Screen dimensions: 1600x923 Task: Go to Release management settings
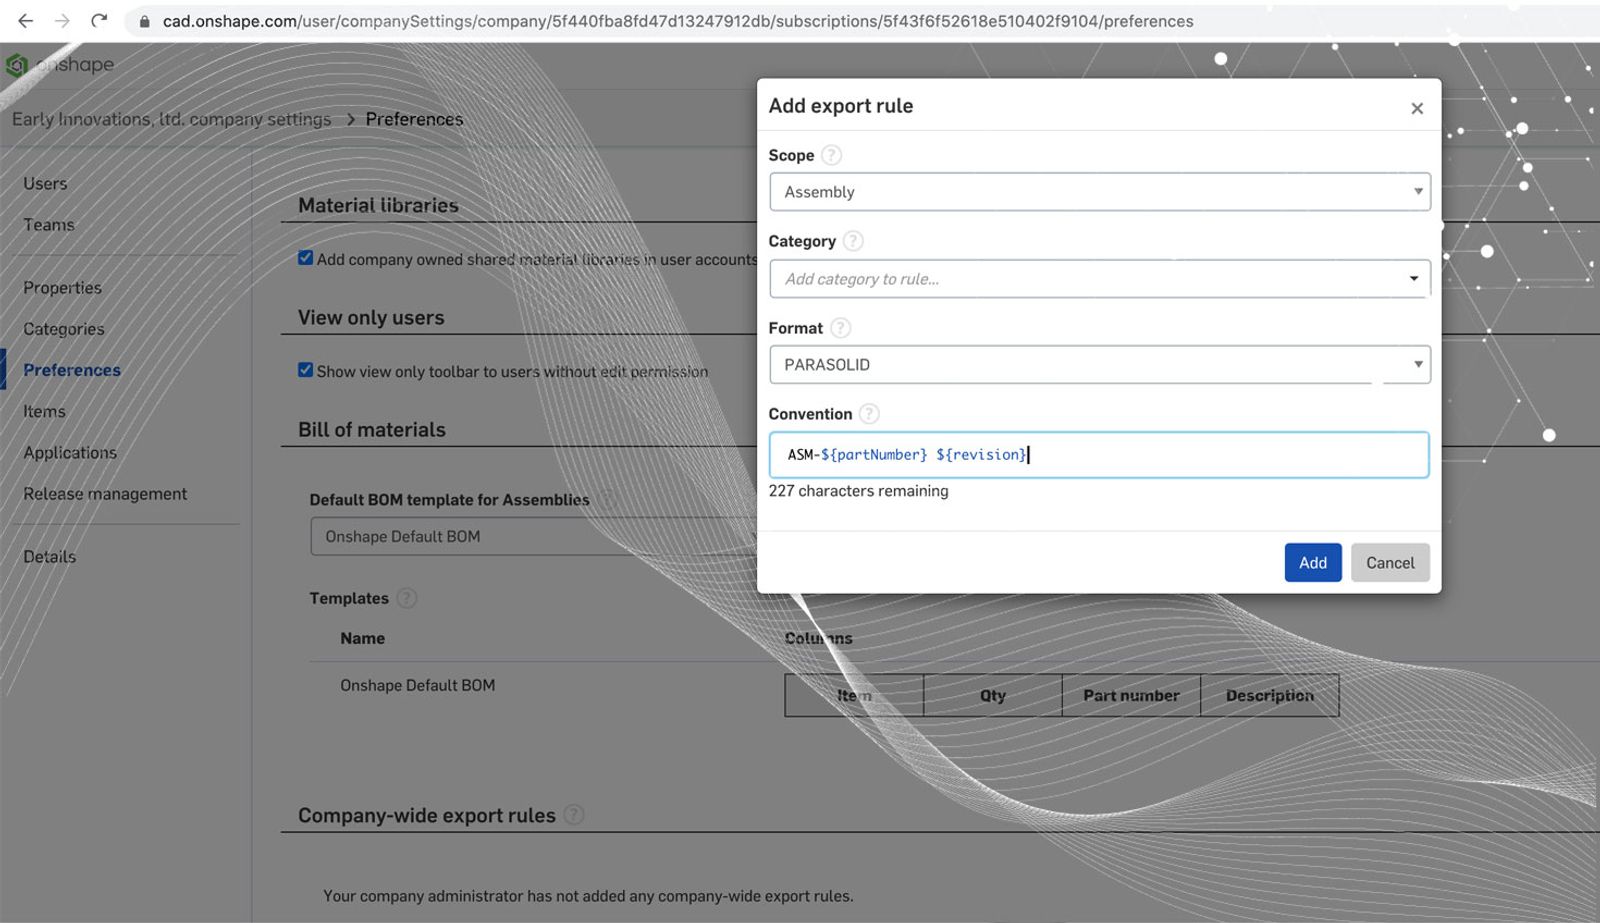(105, 494)
